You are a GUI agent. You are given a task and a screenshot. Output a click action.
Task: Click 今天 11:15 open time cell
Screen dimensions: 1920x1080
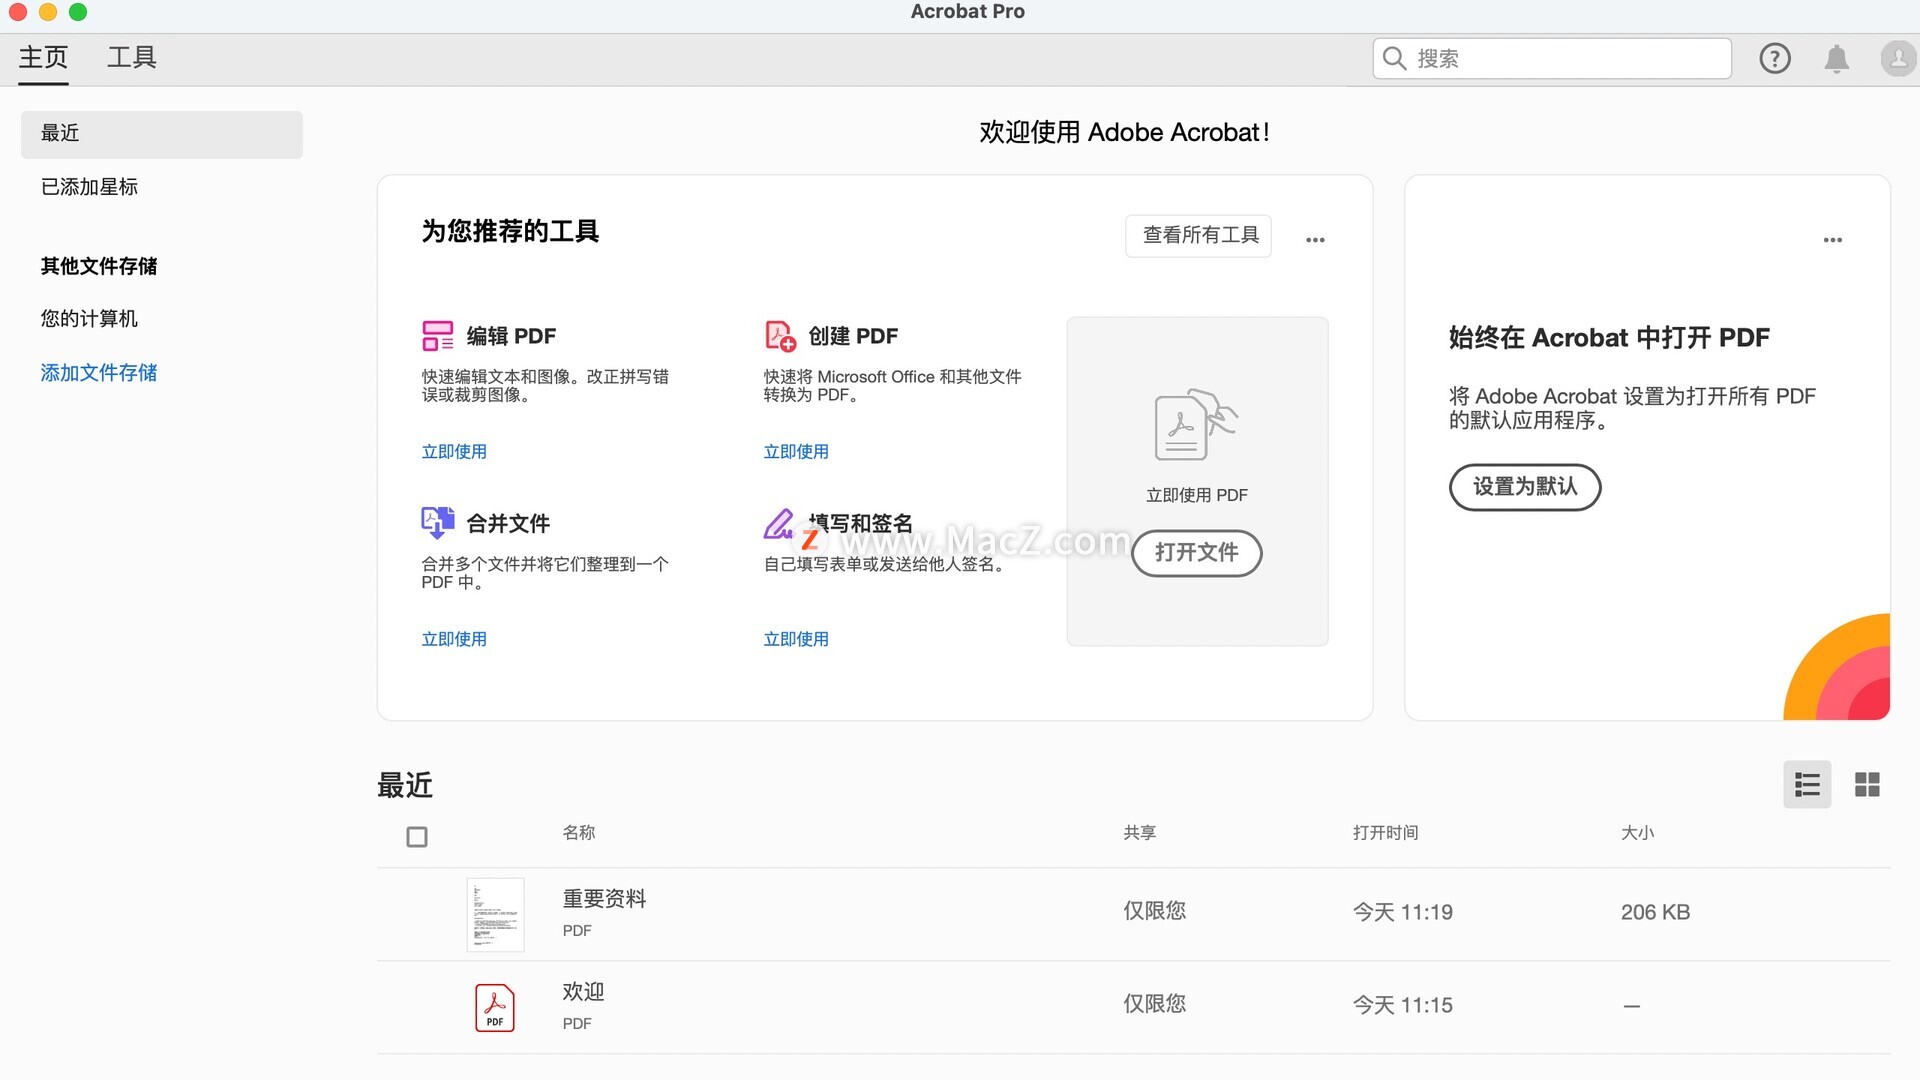[x=1402, y=1005]
